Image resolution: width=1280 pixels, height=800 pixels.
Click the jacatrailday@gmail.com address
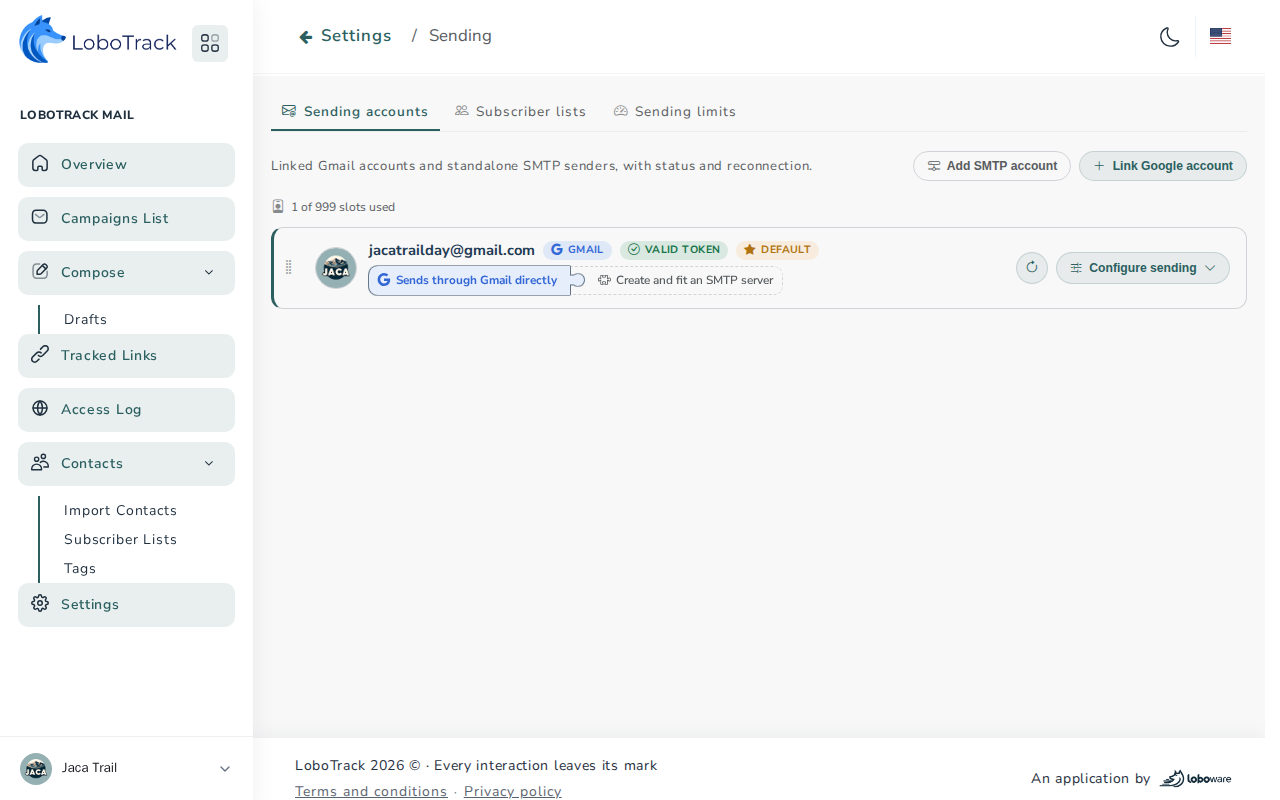tap(452, 250)
